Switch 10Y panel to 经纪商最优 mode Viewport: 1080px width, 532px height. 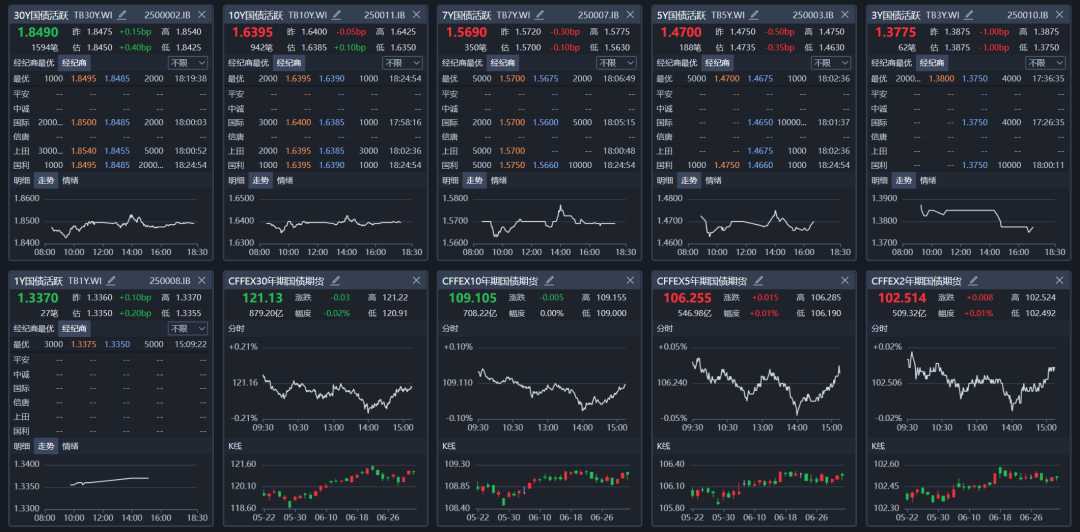(x=249, y=63)
